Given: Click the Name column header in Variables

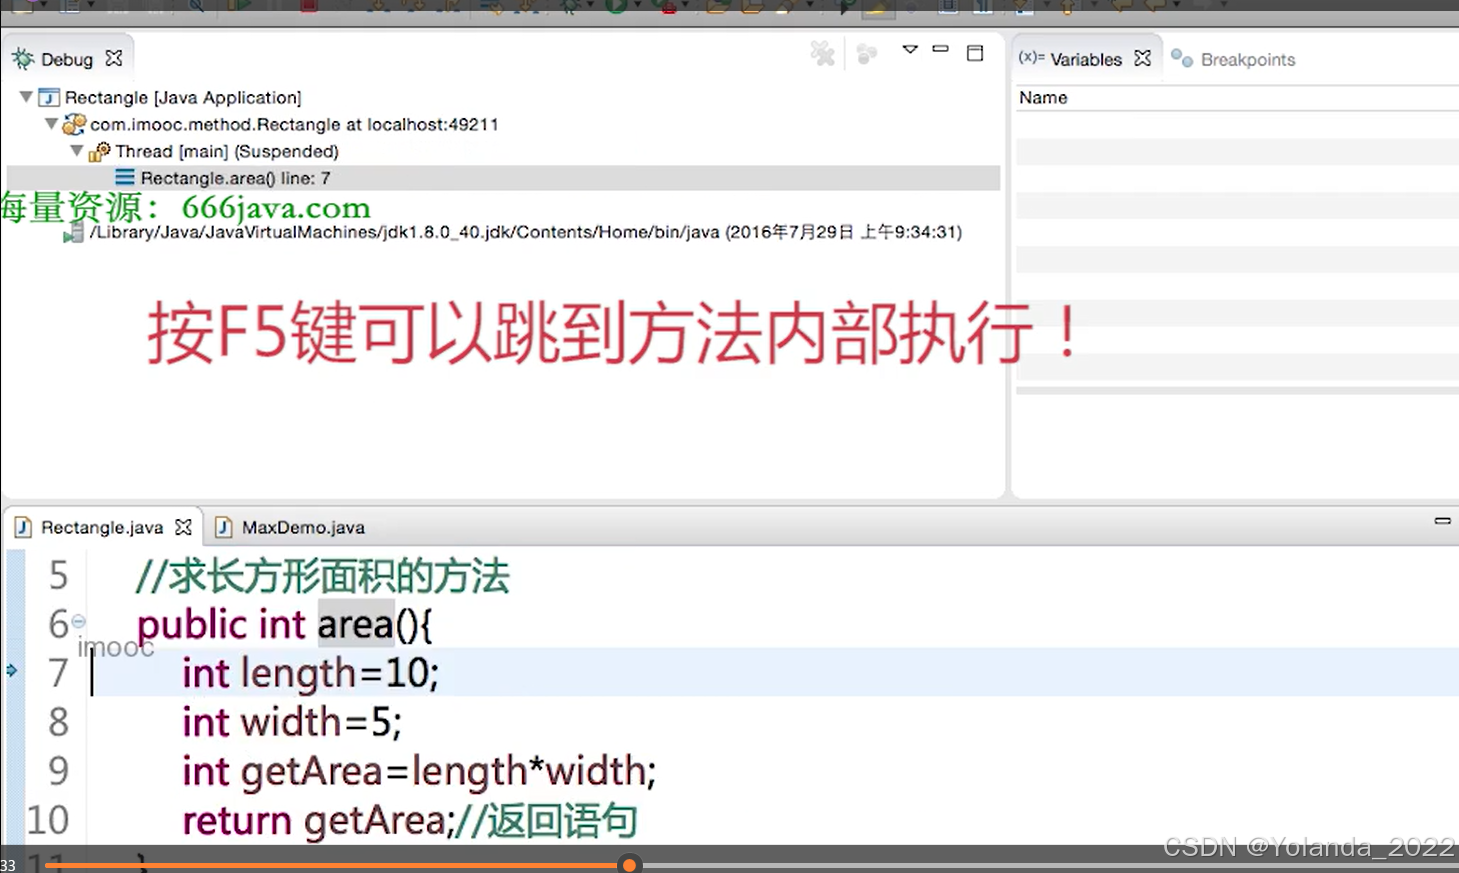Looking at the screenshot, I should pos(1043,97).
